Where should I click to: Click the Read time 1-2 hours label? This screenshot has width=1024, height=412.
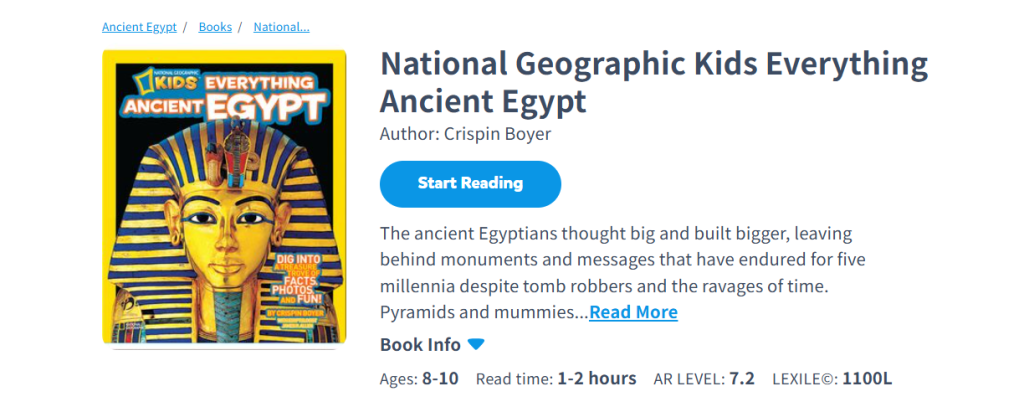pyautogui.click(x=556, y=378)
